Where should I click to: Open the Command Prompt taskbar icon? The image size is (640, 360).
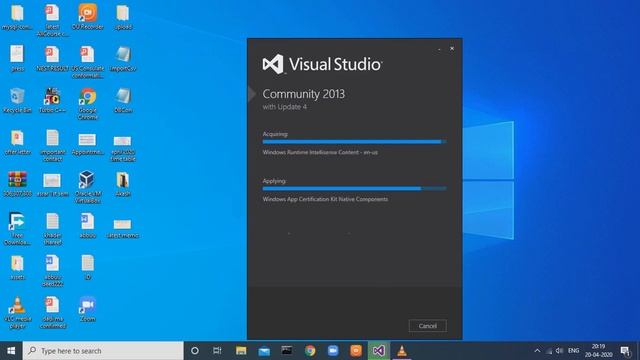tap(287, 351)
